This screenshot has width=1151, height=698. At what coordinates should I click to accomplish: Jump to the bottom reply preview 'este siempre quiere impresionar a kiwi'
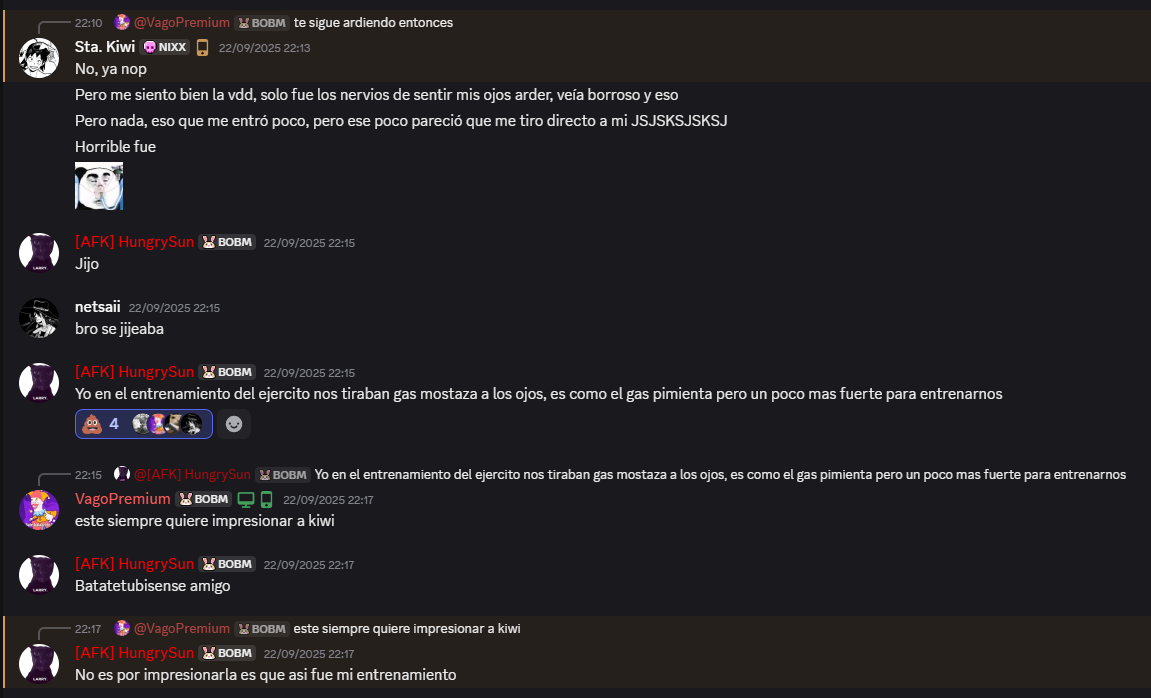coord(407,629)
